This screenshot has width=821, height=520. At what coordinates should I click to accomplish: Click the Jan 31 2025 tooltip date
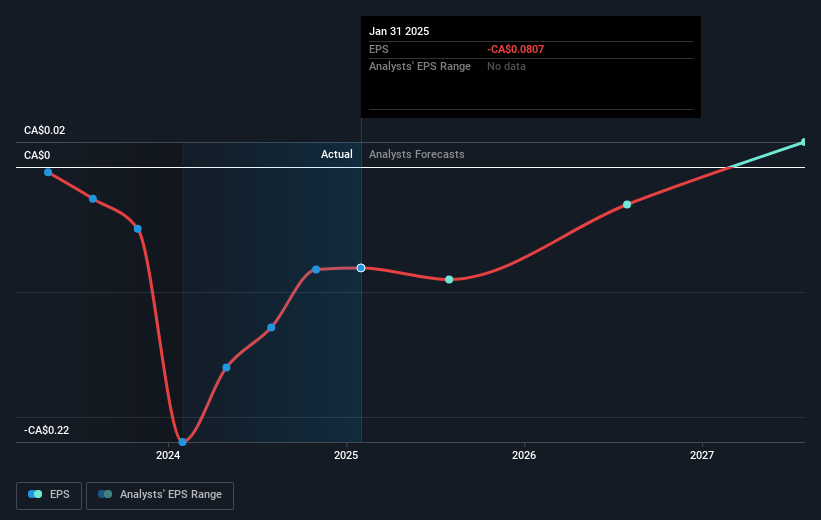(399, 31)
